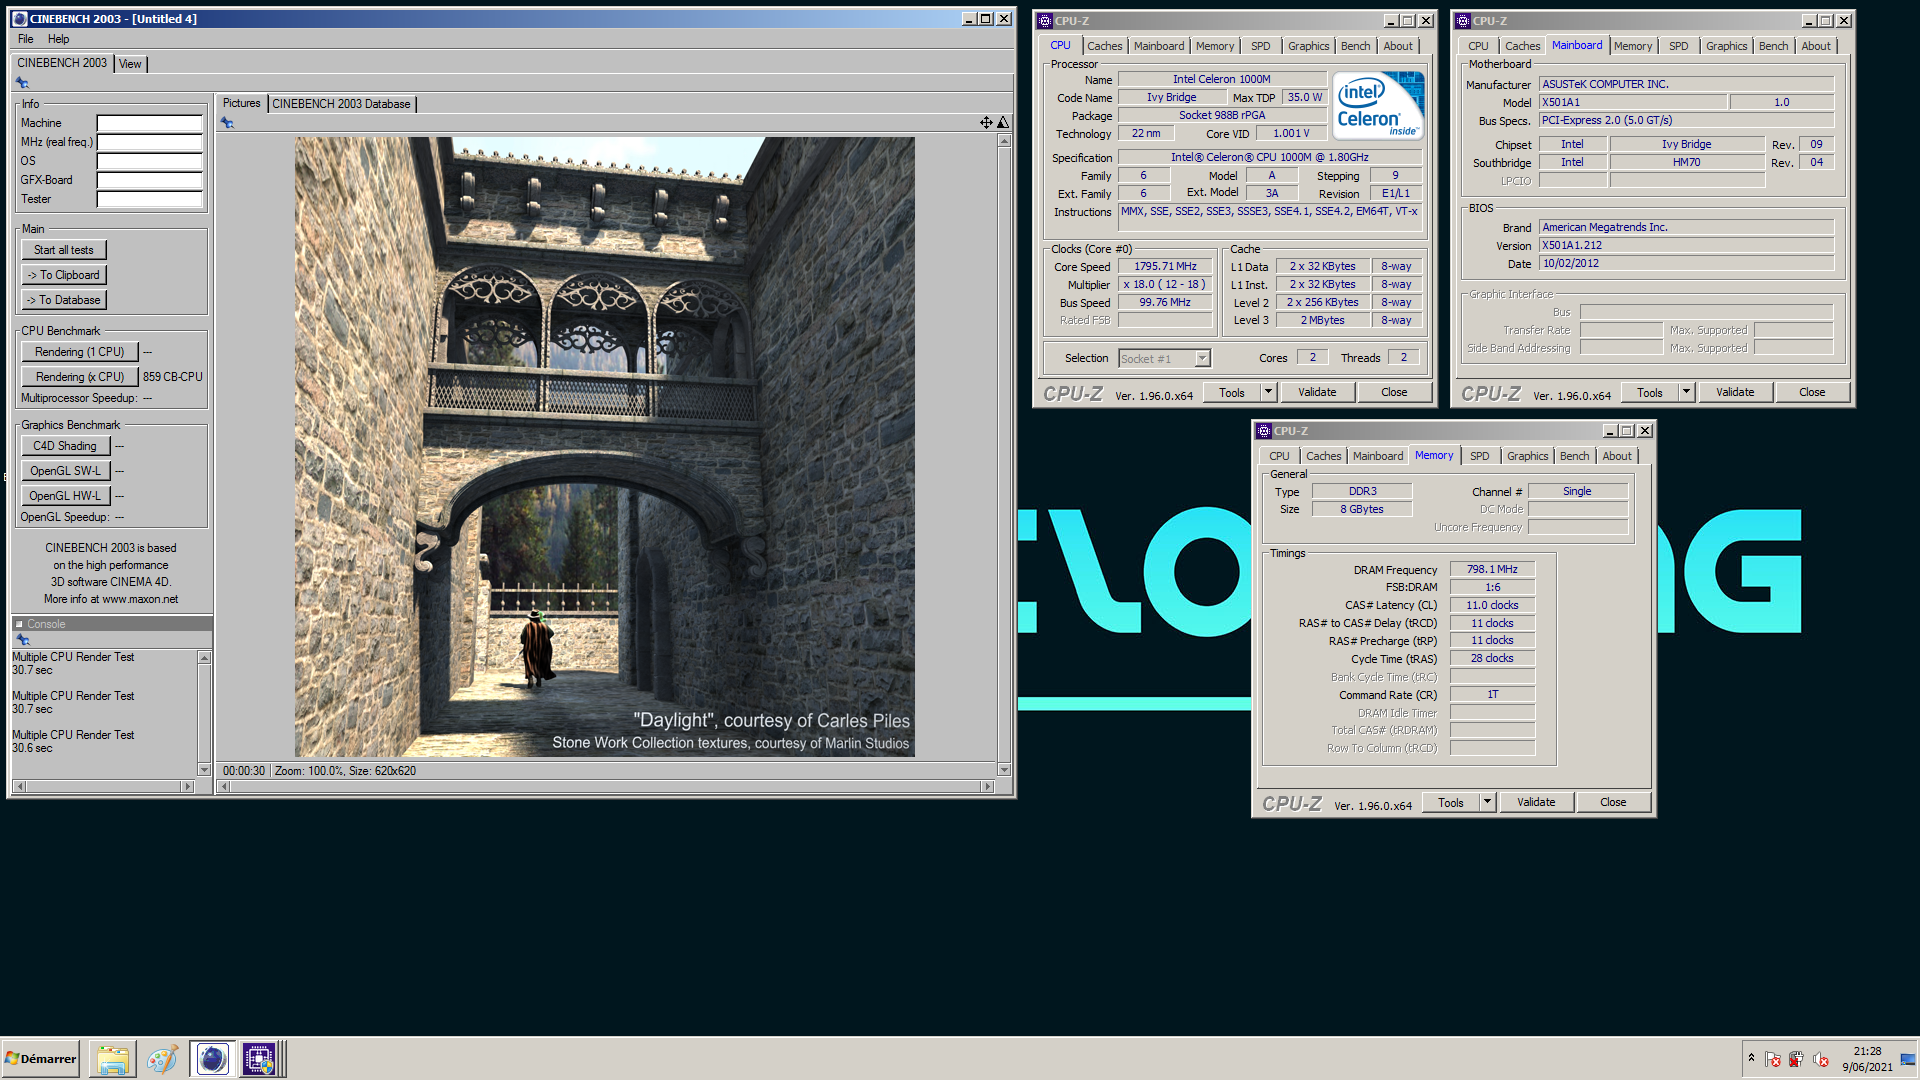1920x1080 pixels.
Task: Click the To Database button
Action: (x=64, y=300)
